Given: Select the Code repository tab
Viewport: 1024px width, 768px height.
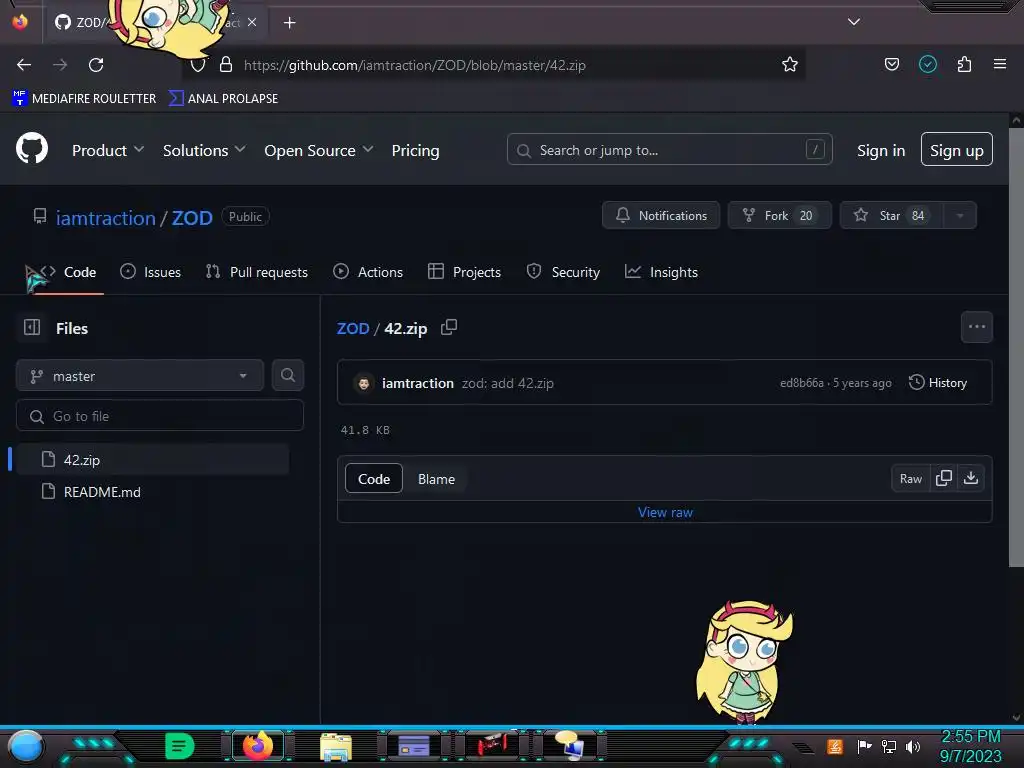Looking at the screenshot, I should pyautogui.click(x=68, y=272).
